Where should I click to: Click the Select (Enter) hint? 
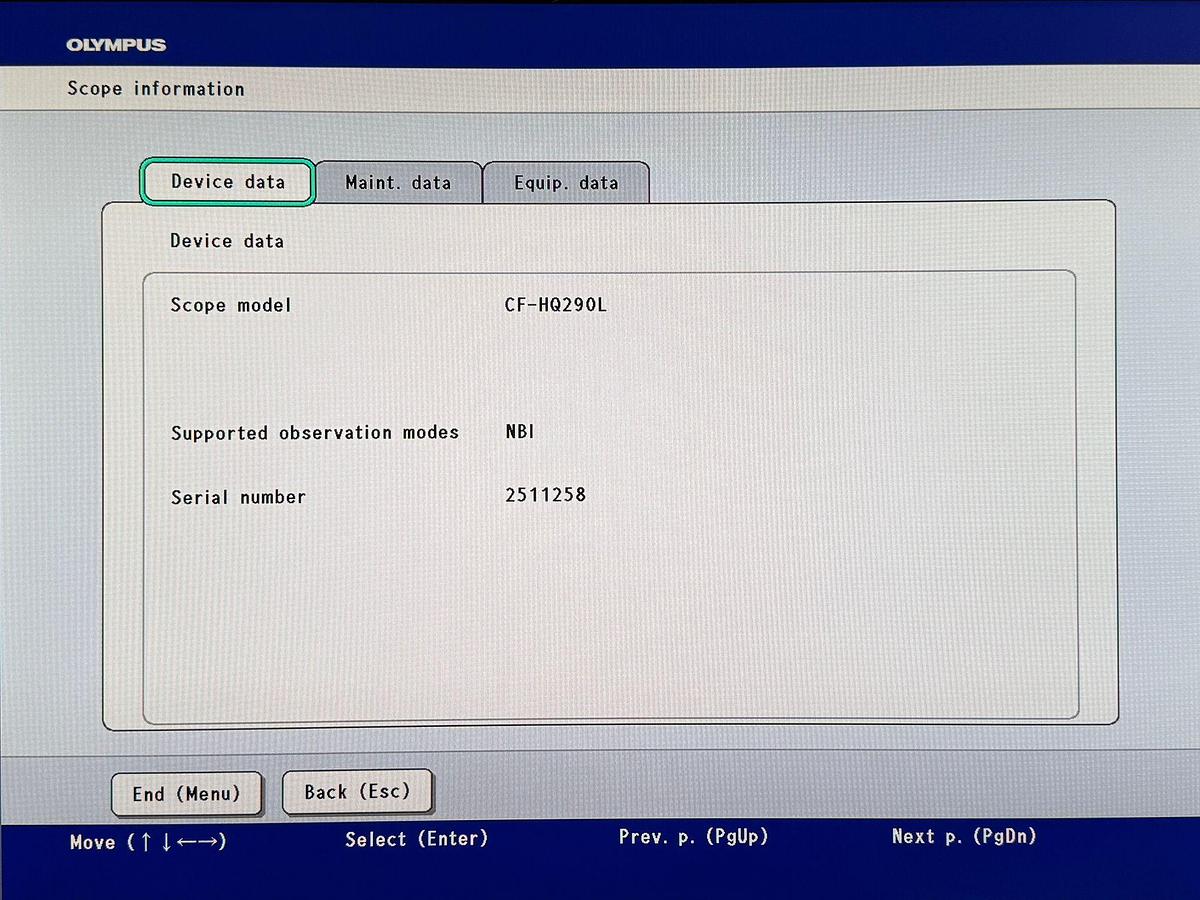(416, 839)
